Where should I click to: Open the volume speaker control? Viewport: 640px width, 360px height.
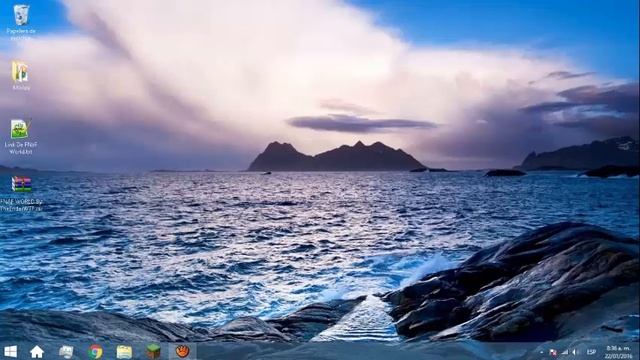coord(575,352)
